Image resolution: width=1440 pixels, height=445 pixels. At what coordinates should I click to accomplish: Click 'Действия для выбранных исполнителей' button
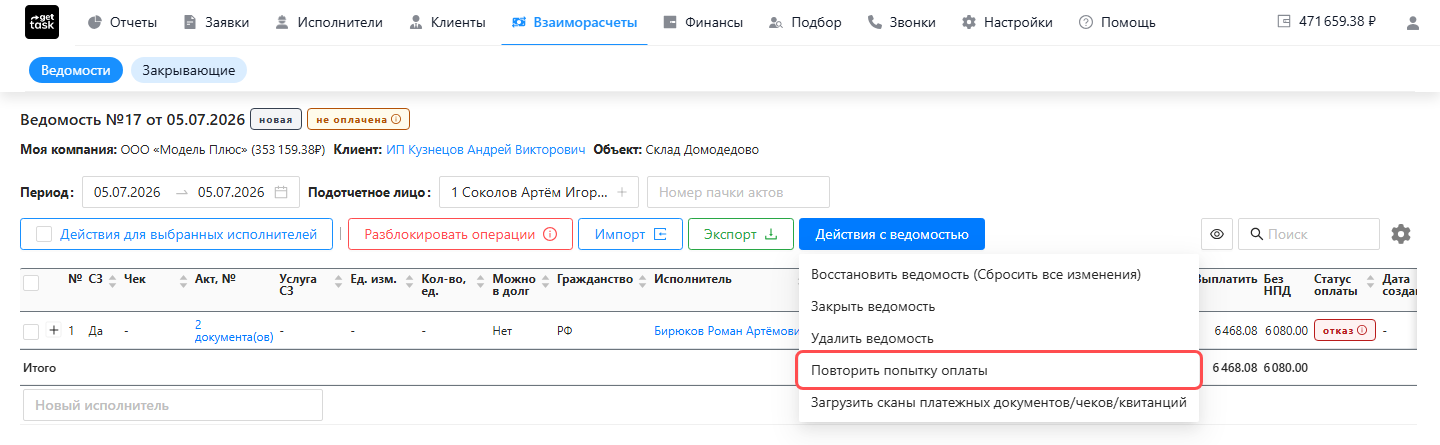176,234
